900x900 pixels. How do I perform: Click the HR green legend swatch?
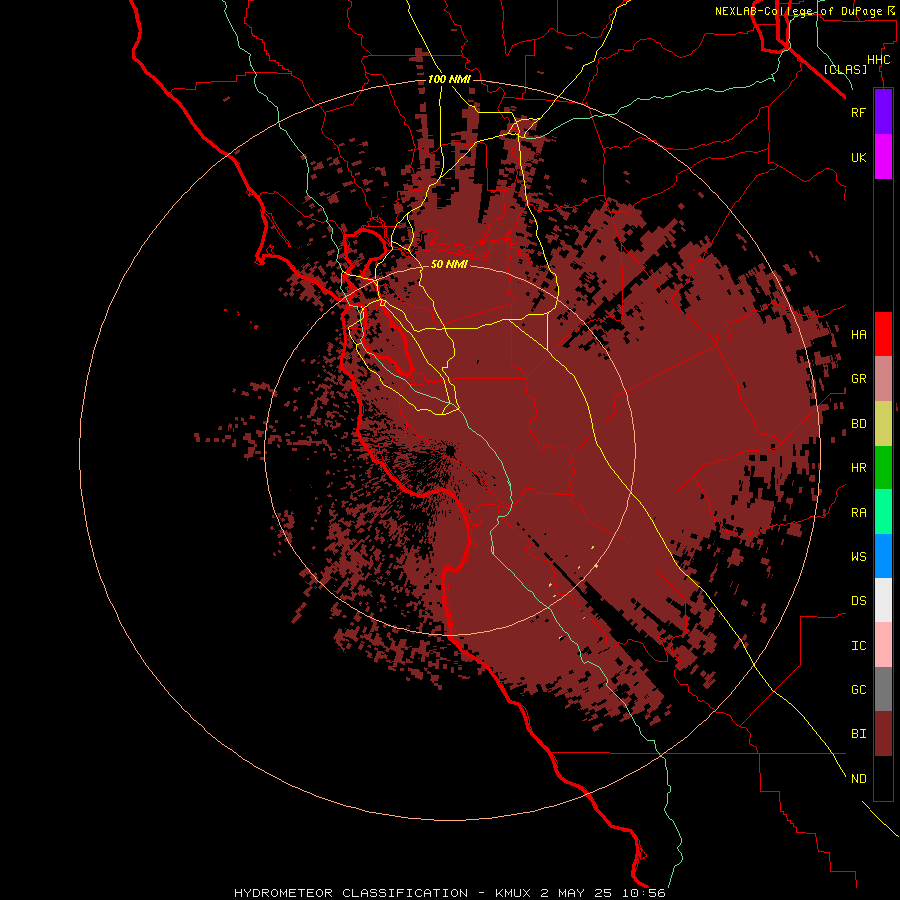883,468
